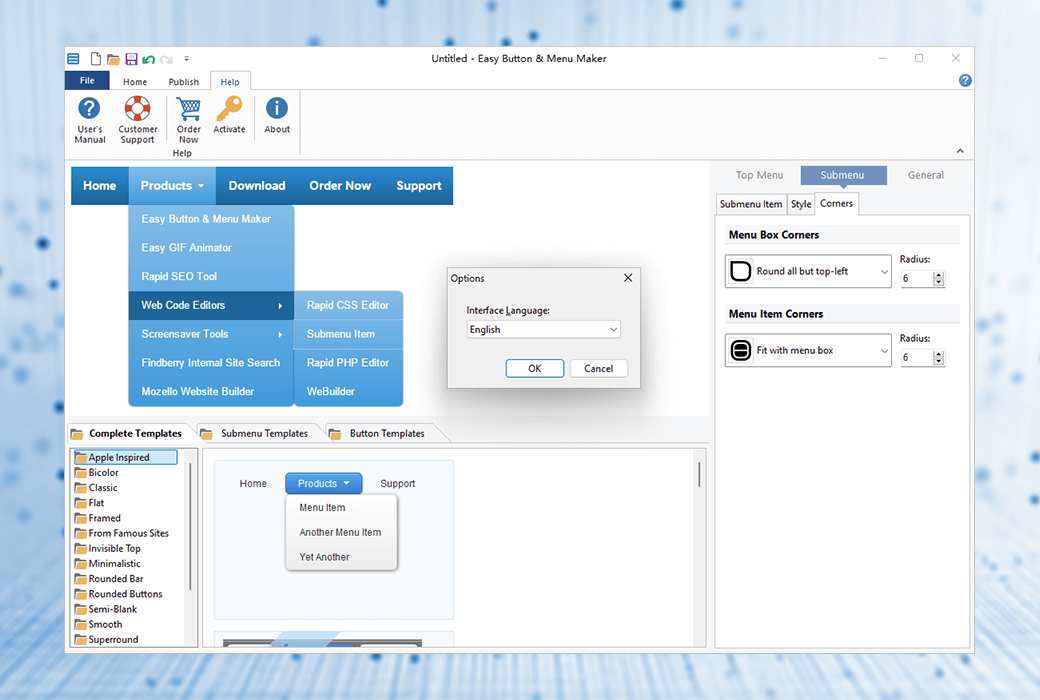
Task: Open the Submenu Item sub-tab
Action: 751,204
